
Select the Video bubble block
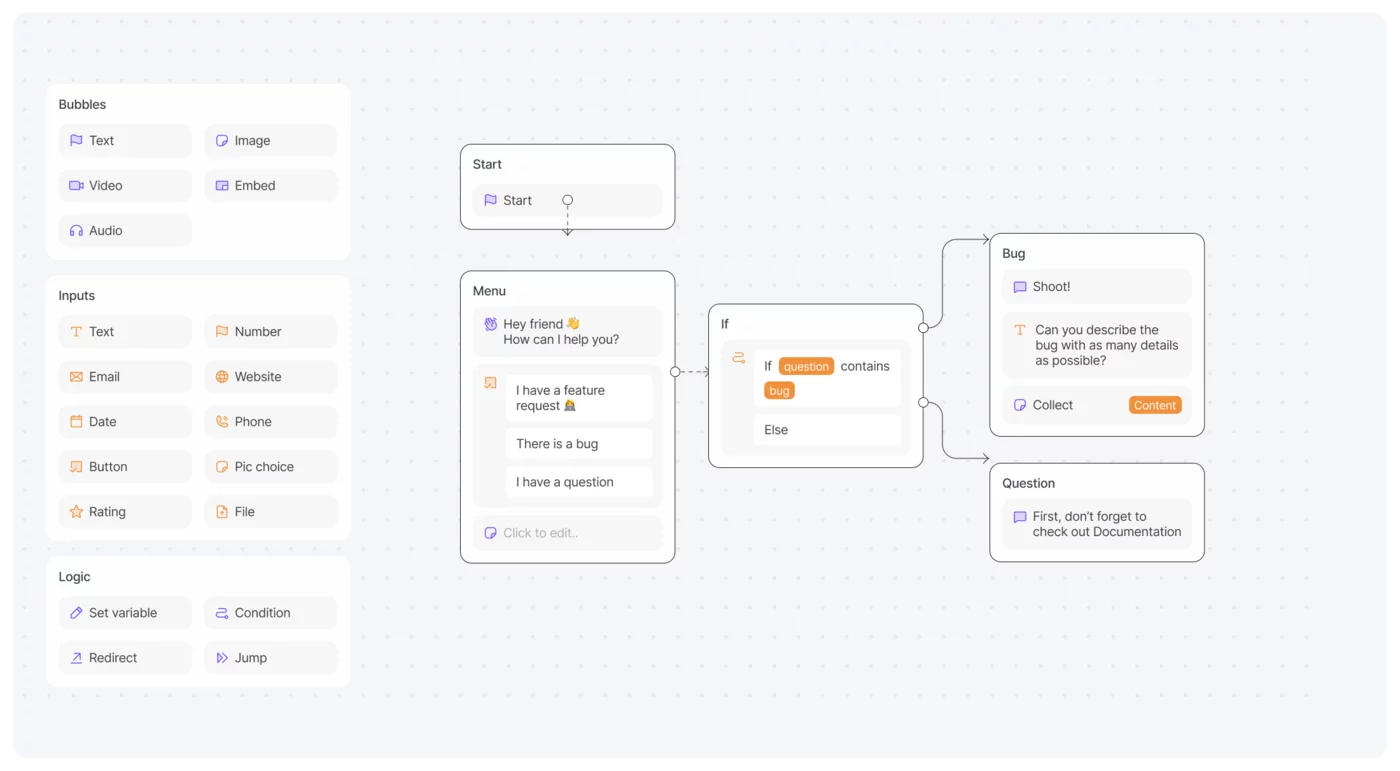click(124, 186)
